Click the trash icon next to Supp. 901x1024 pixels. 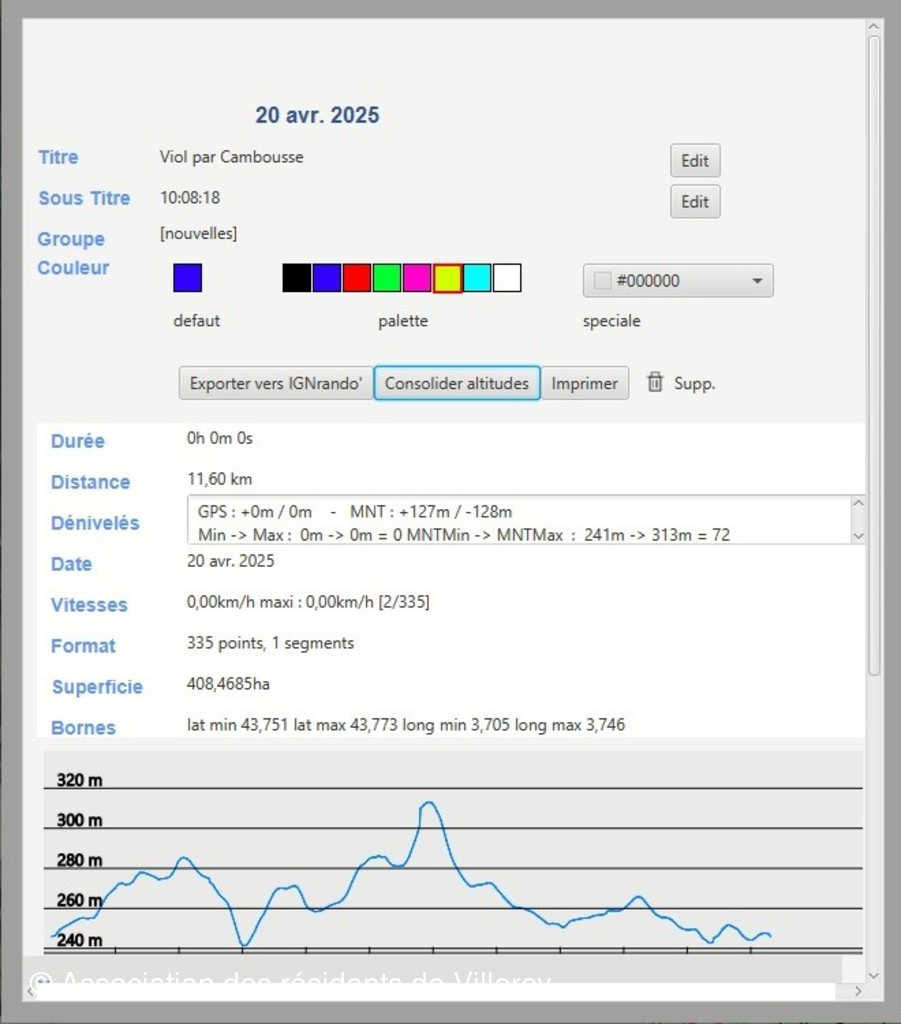tap(655, 382)
